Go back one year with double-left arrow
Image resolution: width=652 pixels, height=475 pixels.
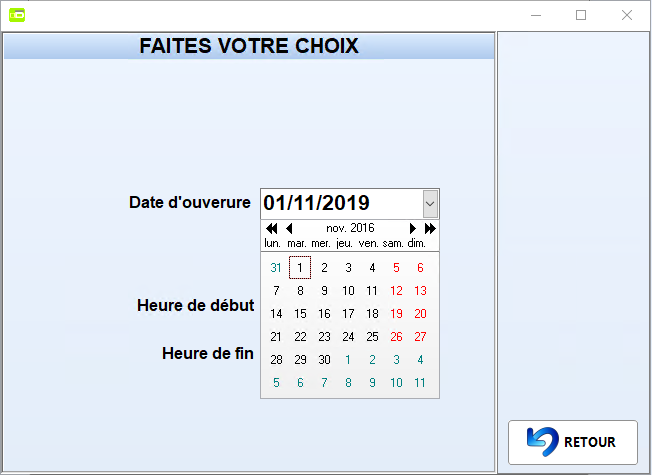pos(272,228)
